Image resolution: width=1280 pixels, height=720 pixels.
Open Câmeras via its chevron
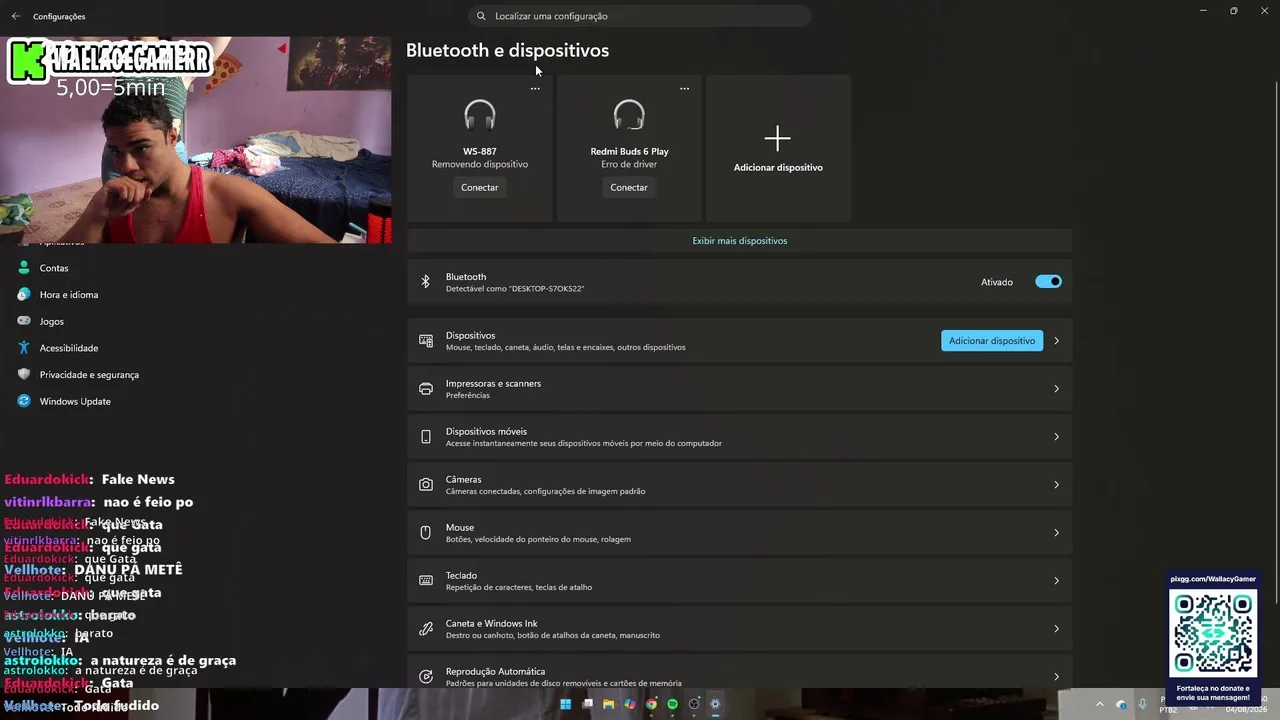tap(1056, 485)
